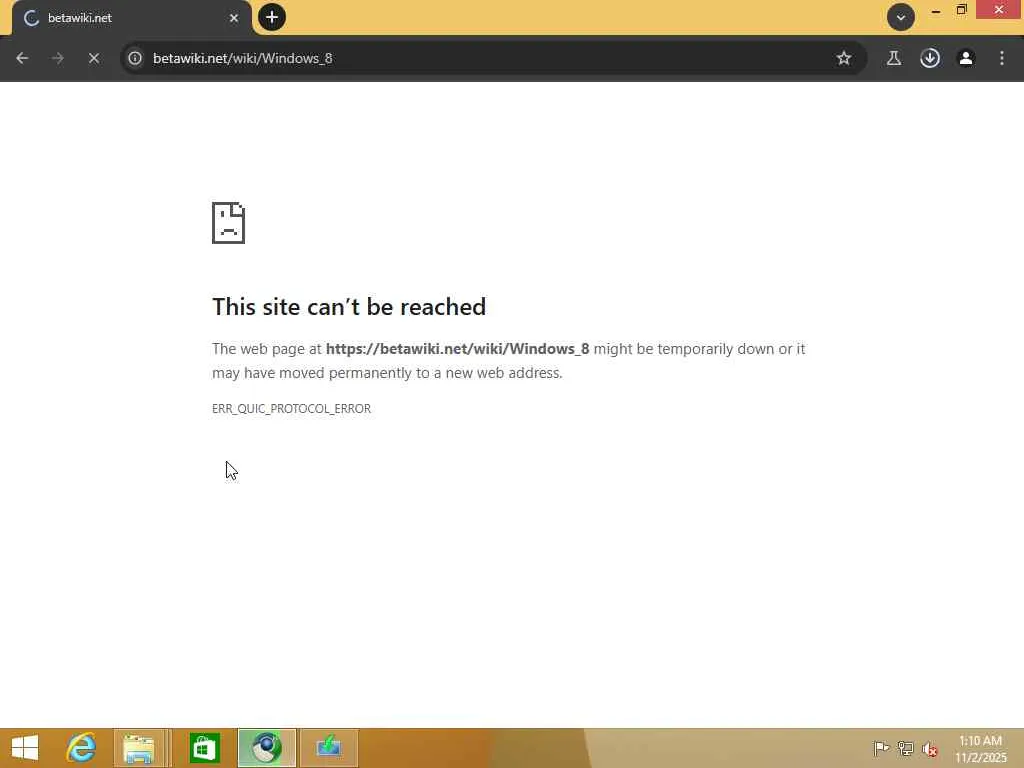Click the active browser taskbar icon
Screen dimensions: 1024x768
click(x=267, y=748)
